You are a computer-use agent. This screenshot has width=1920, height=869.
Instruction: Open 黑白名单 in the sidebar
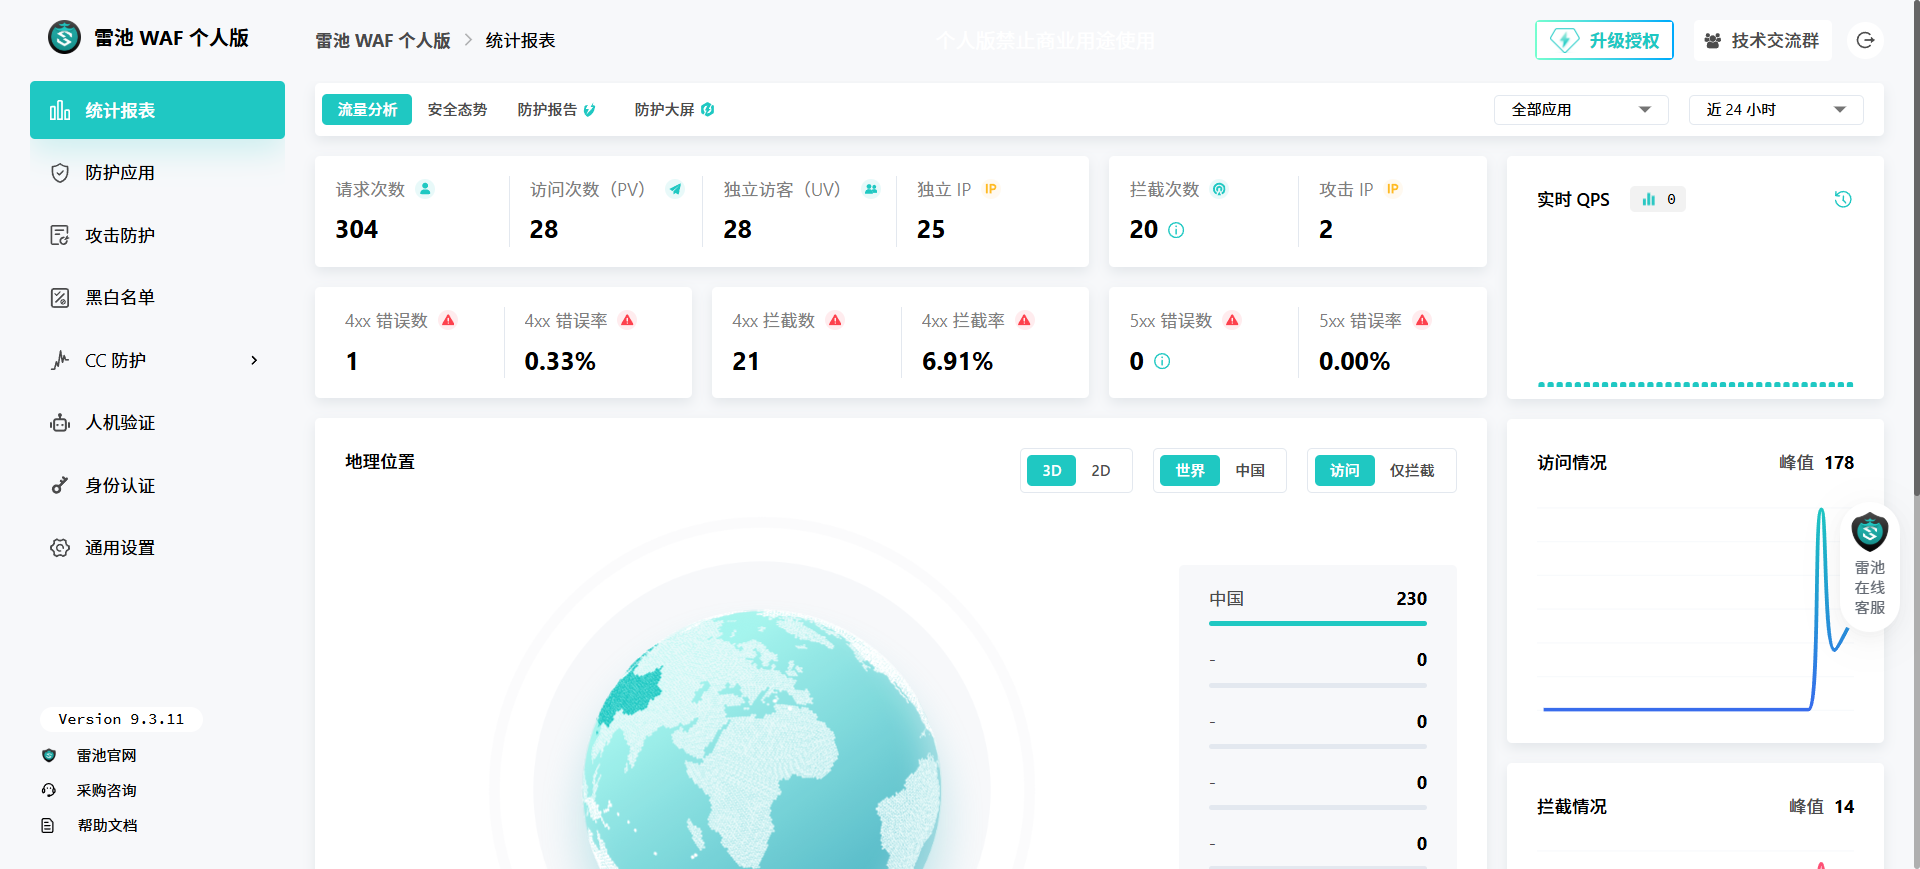pyautogui.click(x=157, y=297)
